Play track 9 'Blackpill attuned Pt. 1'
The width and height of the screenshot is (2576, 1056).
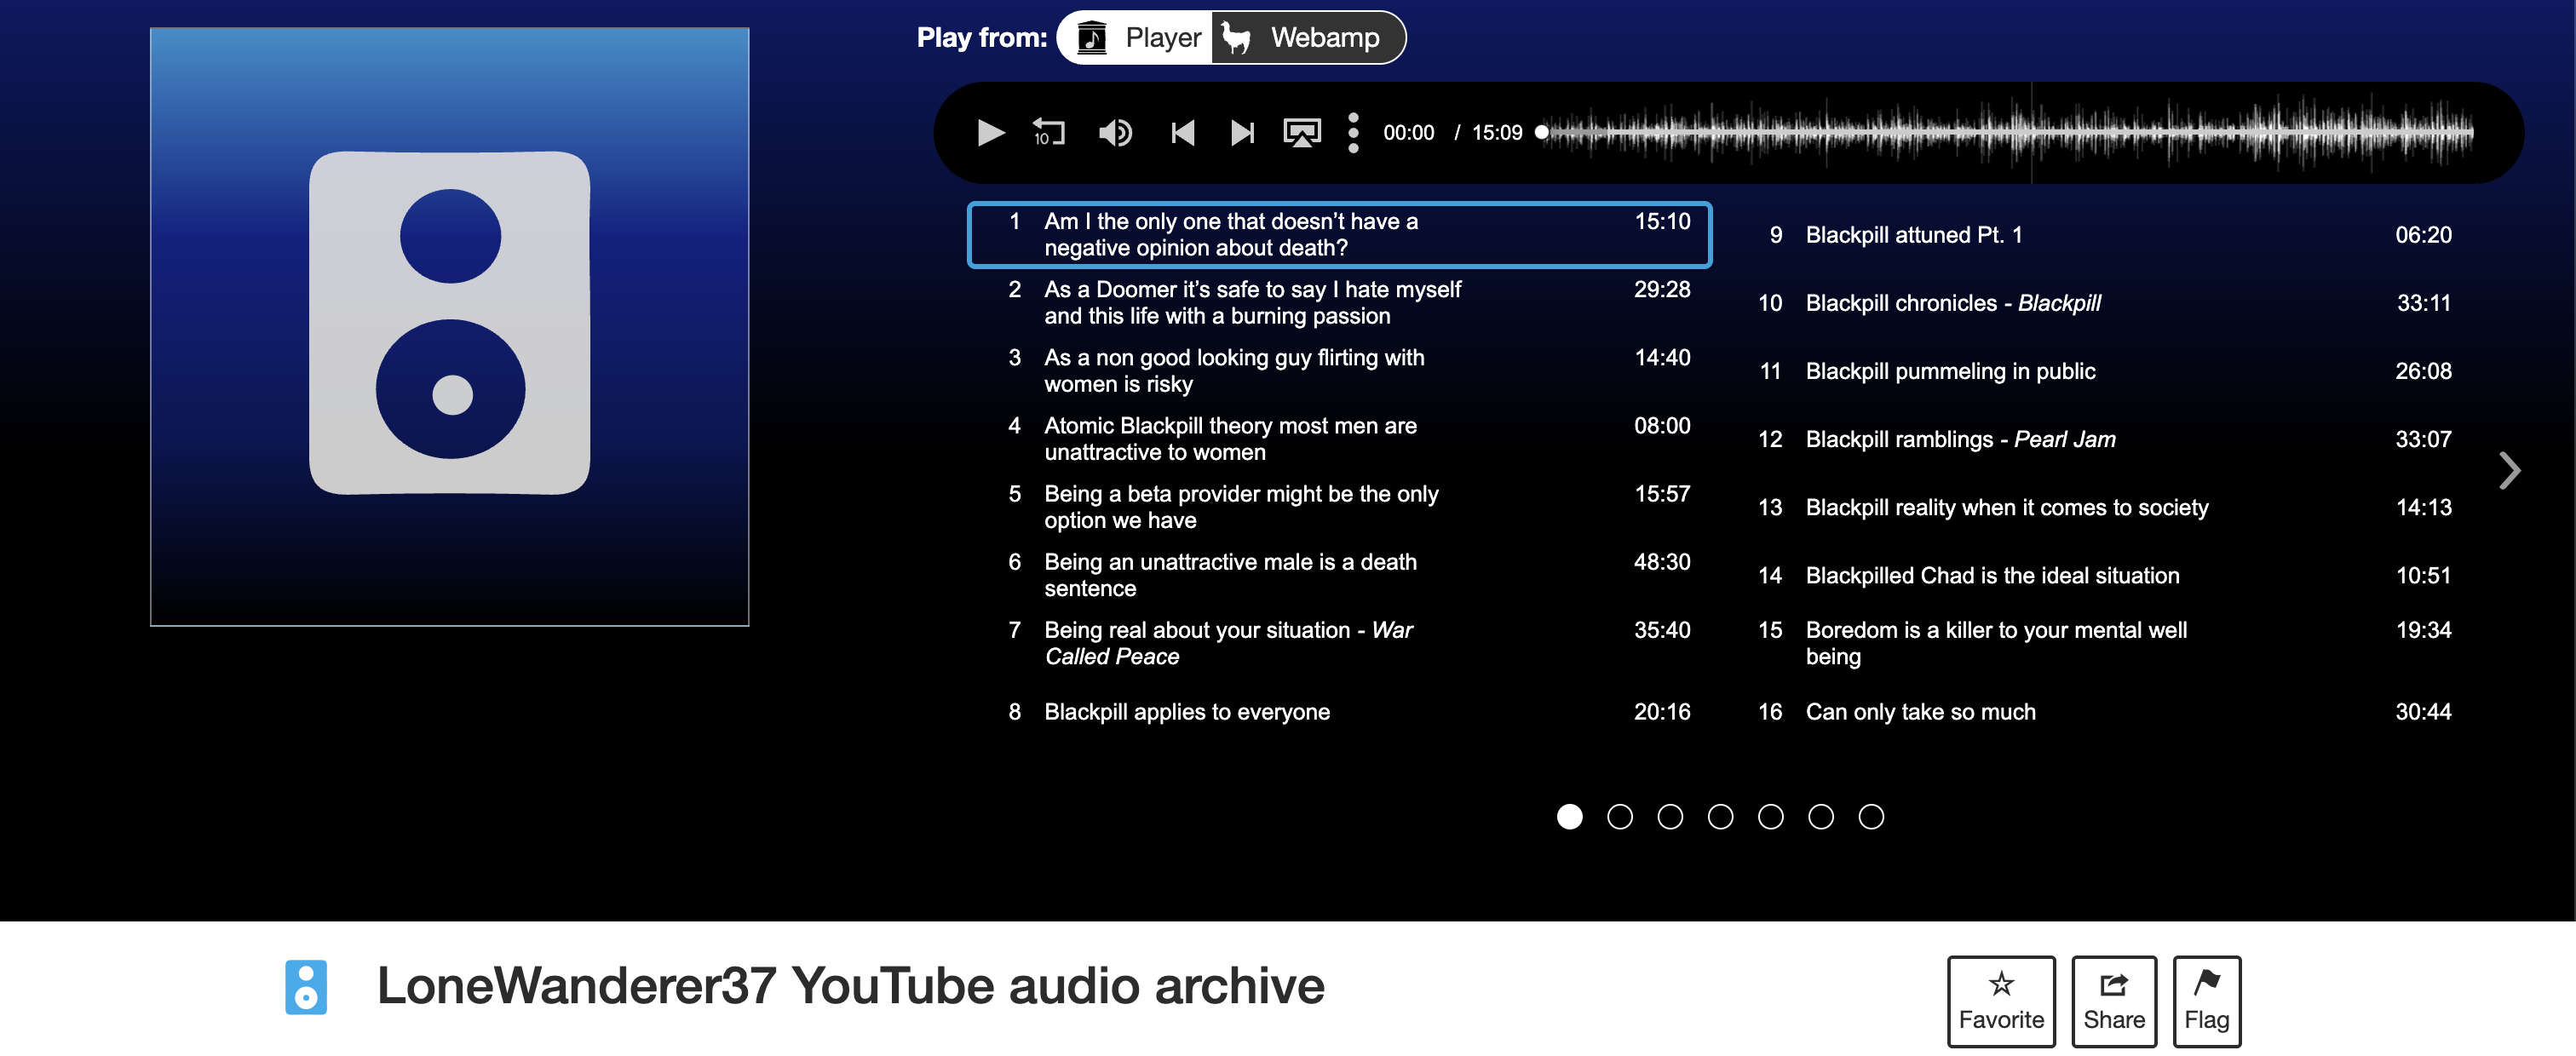coord(2100,235)
